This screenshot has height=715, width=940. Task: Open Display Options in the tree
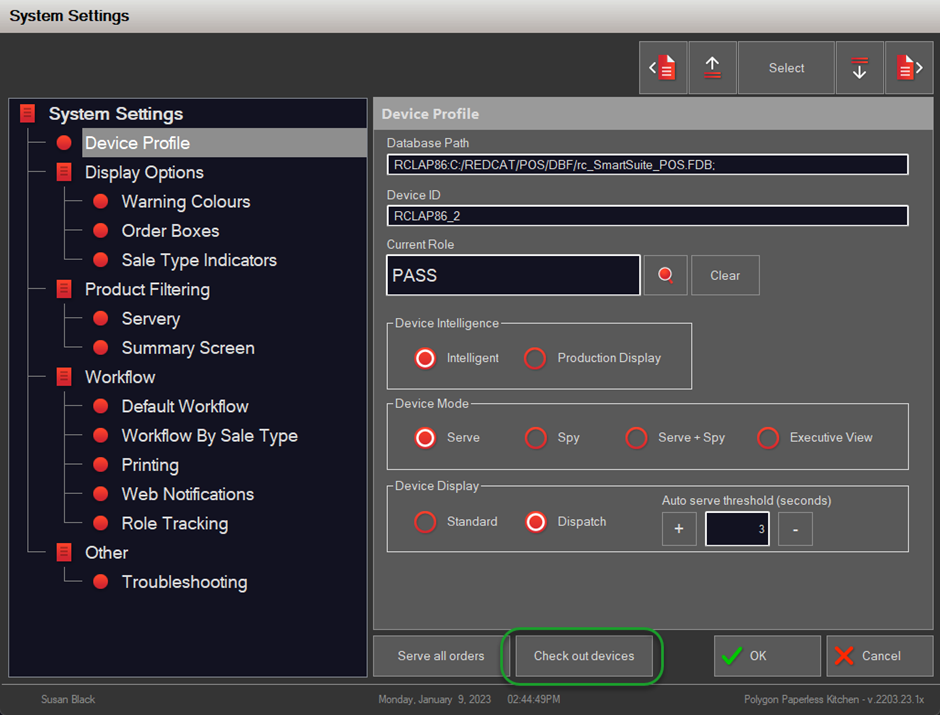pos(144,173)
